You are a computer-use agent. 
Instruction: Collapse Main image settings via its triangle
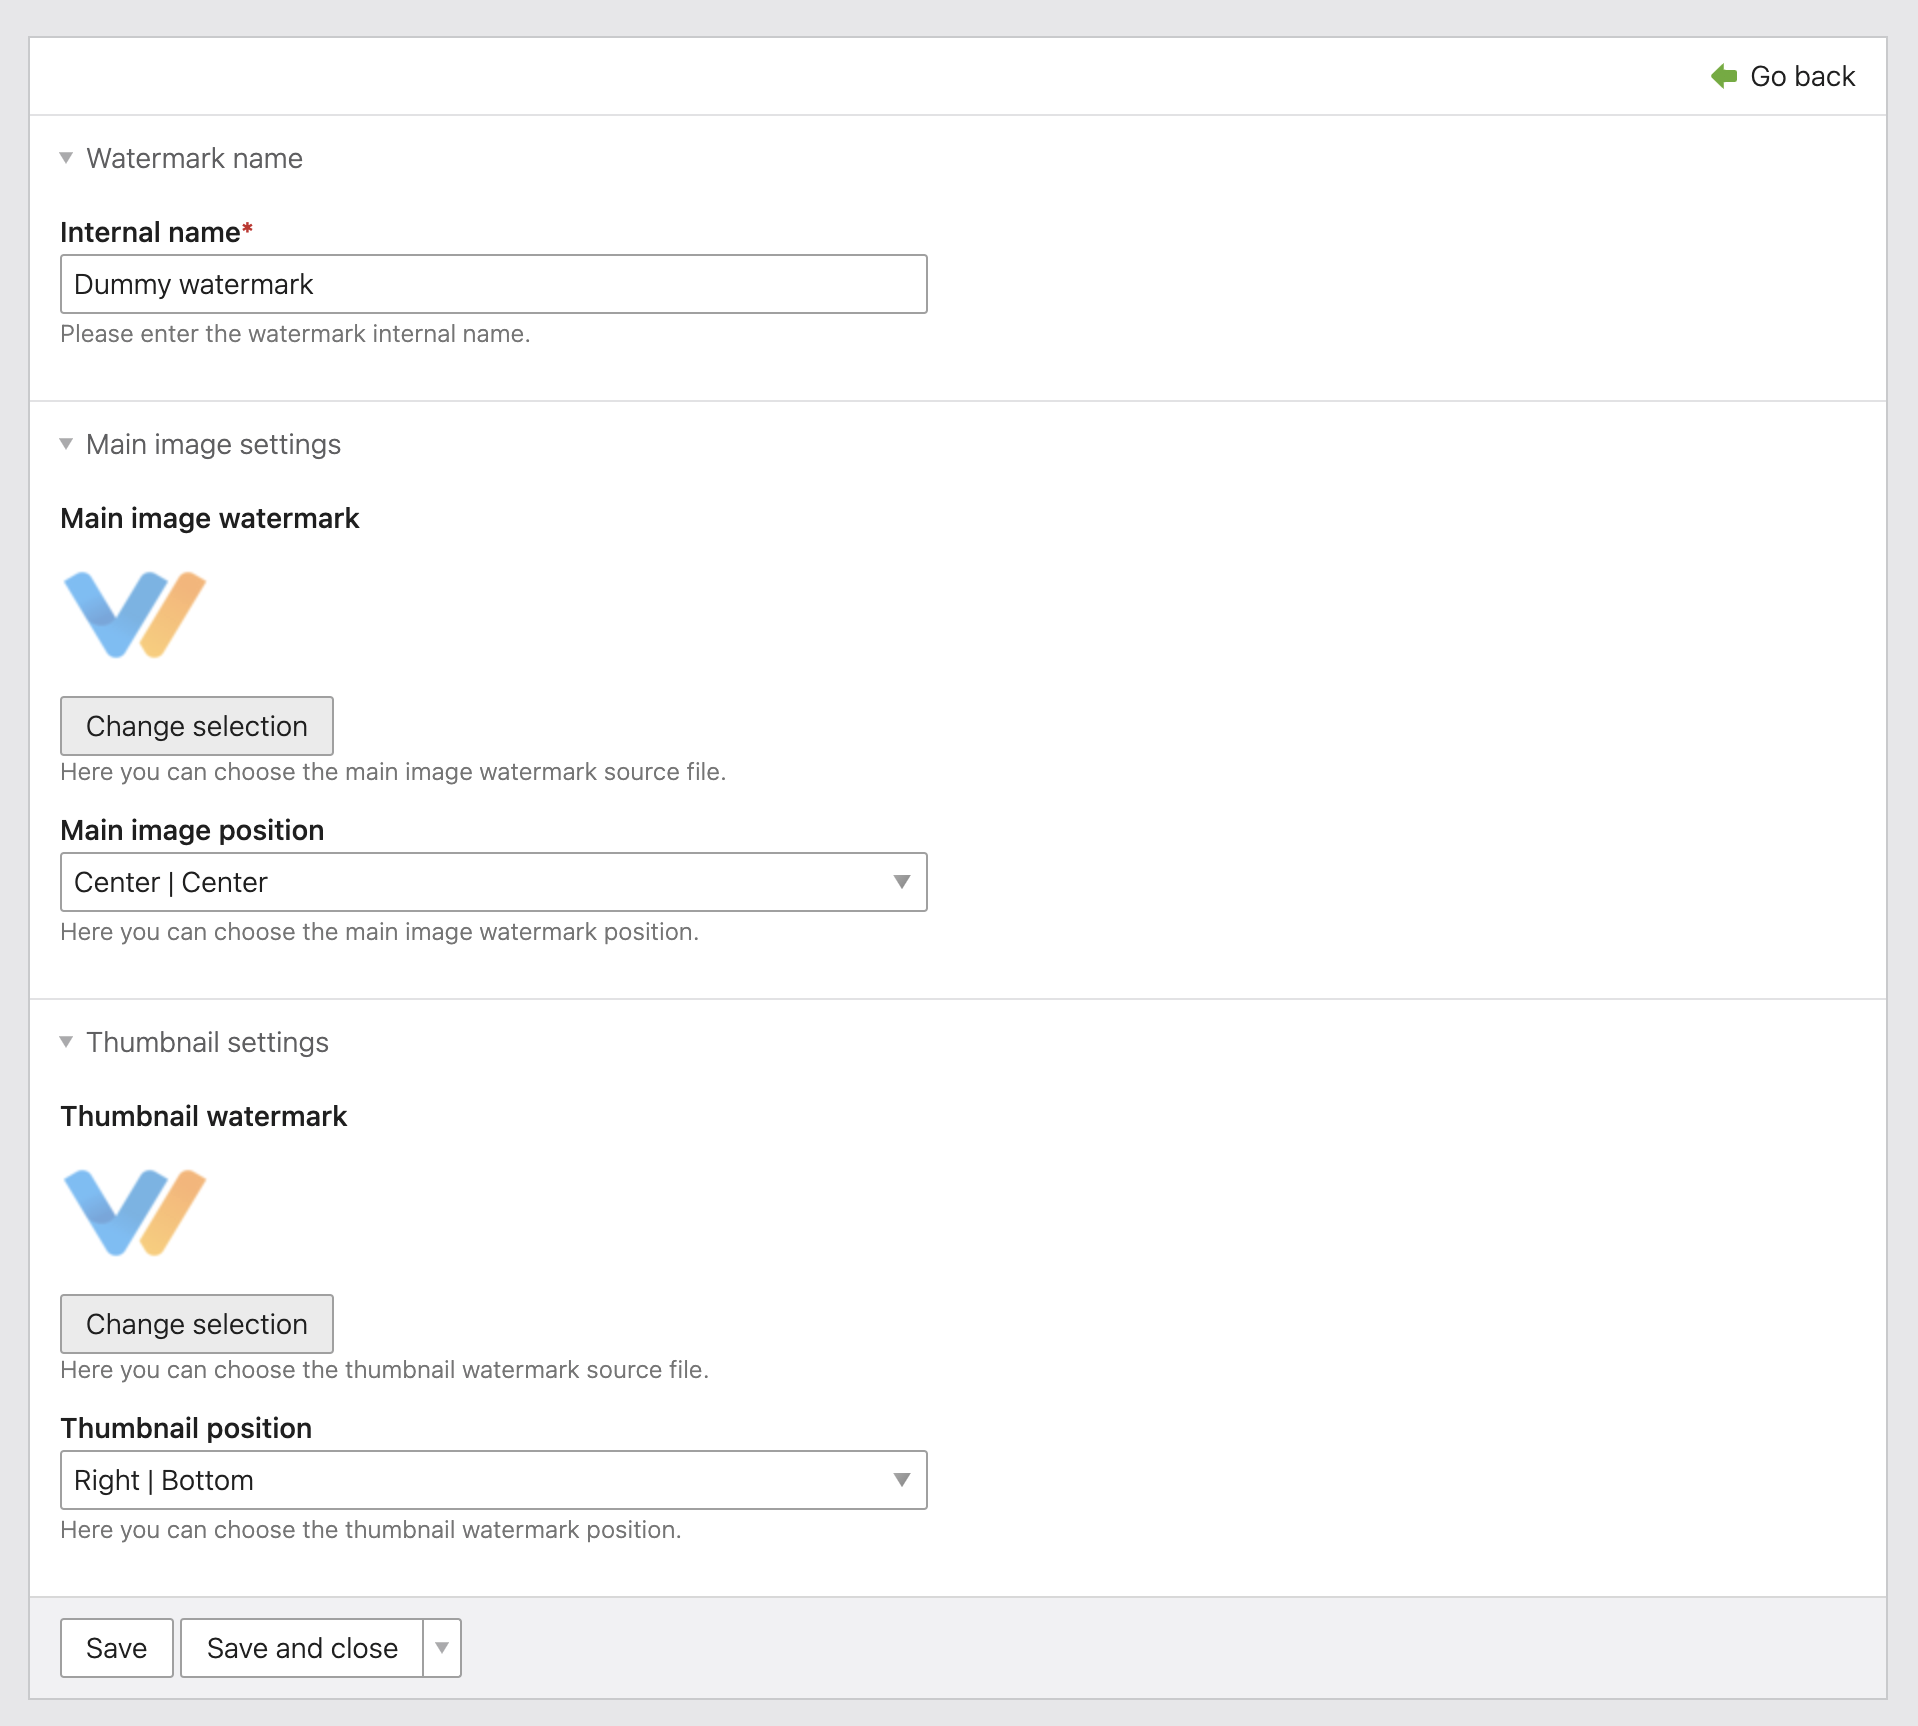coord(66,444)
